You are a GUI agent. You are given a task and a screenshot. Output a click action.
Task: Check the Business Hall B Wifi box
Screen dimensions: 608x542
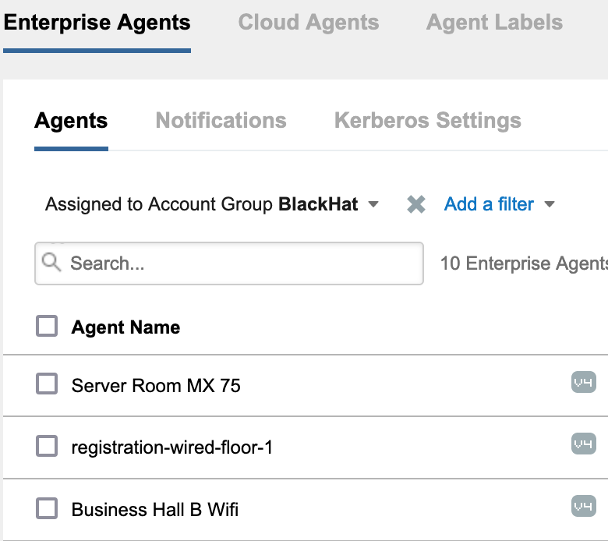tap(47, 508)
